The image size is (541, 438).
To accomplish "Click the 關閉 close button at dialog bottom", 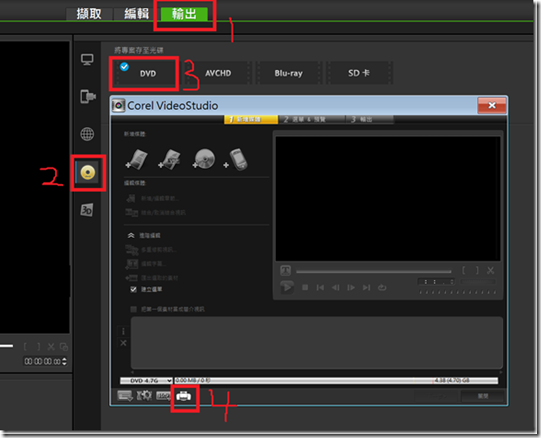I will pyautogui.click(x=483, y=396).
